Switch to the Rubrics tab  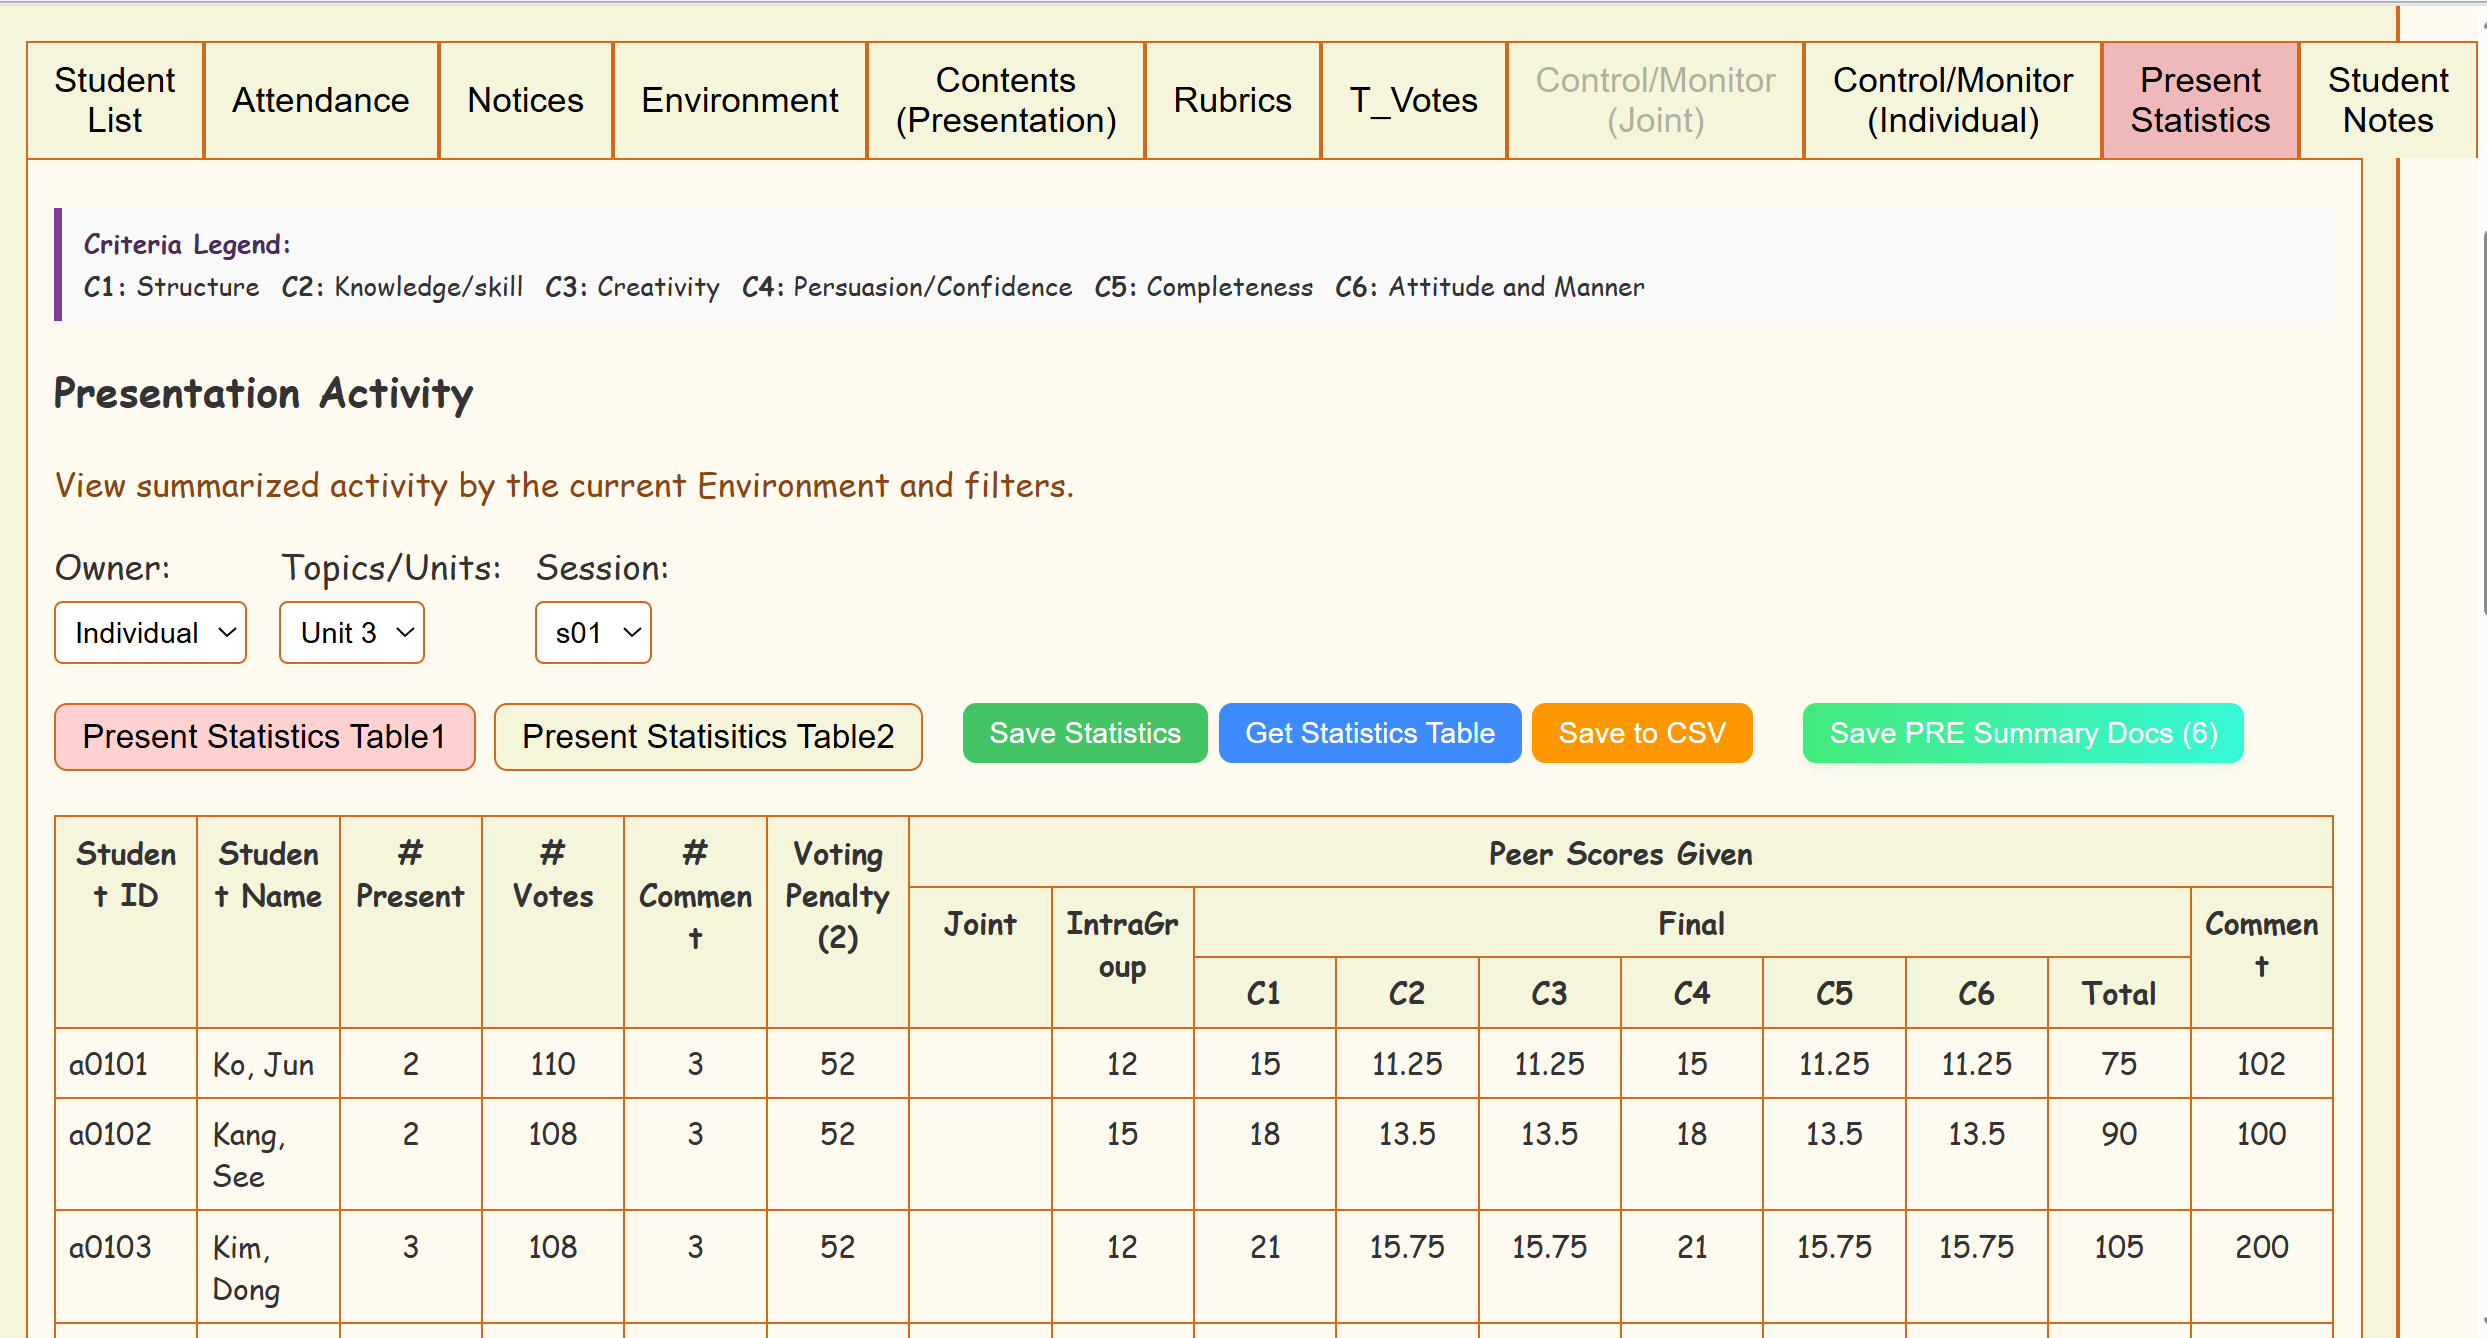[x=1232, y=100]
